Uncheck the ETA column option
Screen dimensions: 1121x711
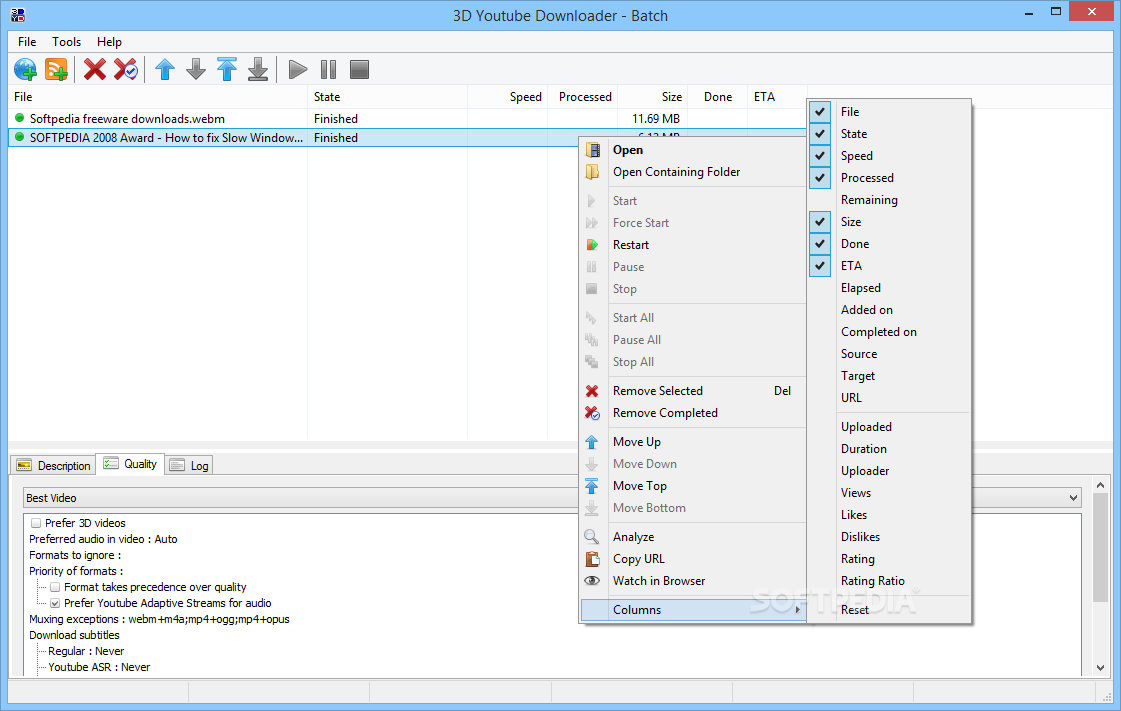[x=820, y=266]
